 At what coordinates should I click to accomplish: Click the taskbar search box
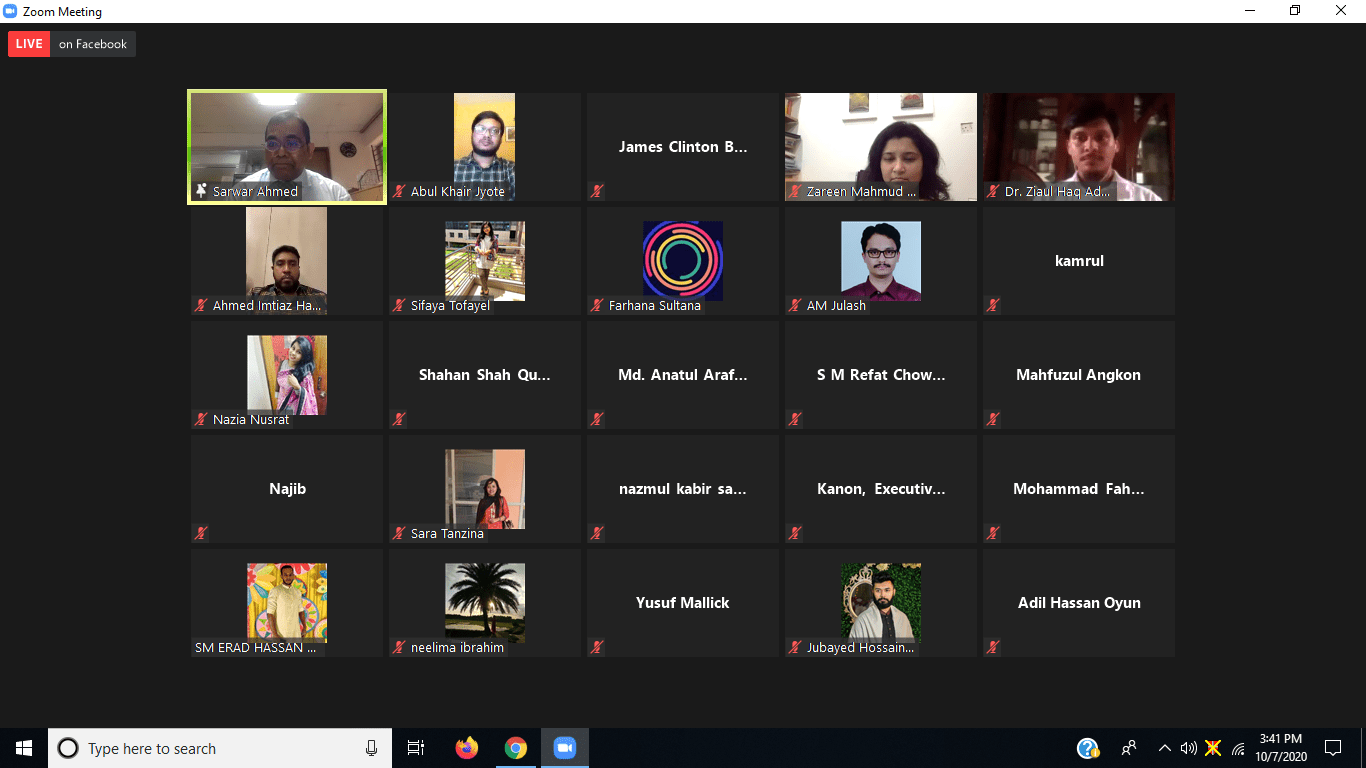[220, 748]
